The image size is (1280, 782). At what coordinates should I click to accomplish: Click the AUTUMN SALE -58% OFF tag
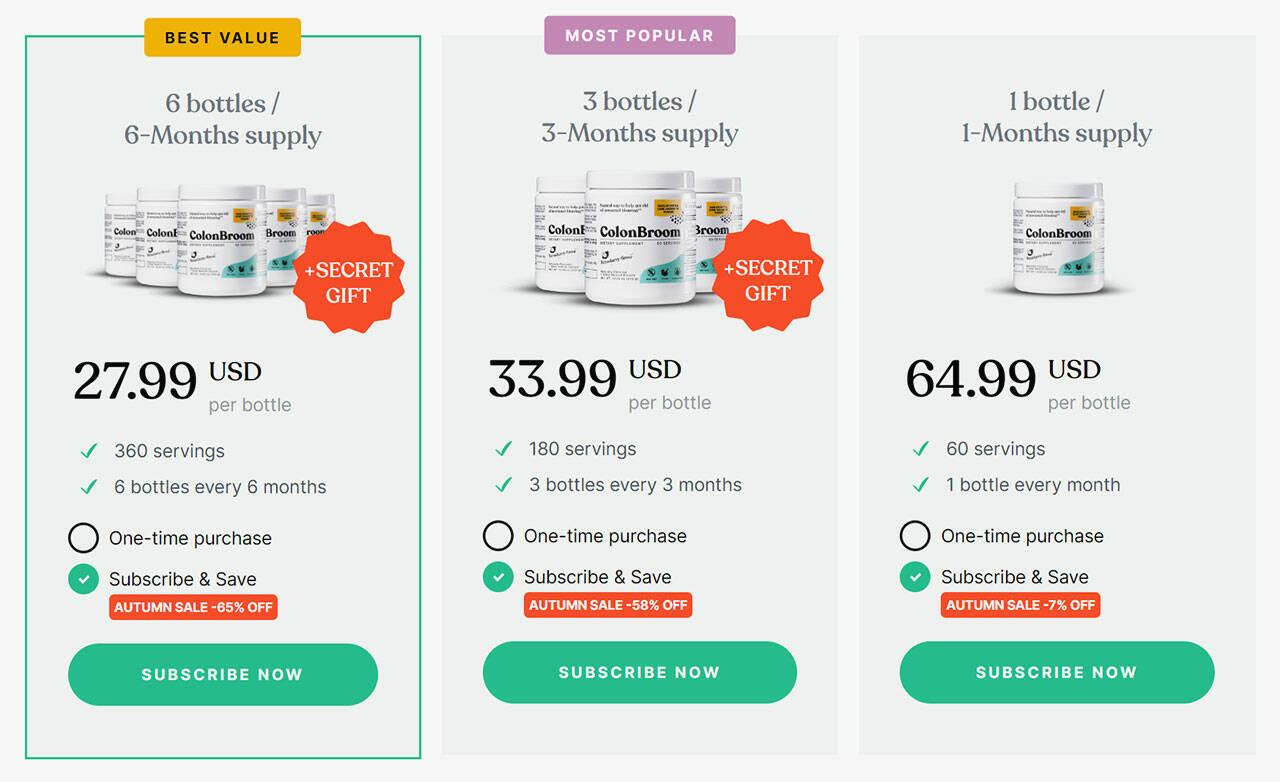point(608,605)
